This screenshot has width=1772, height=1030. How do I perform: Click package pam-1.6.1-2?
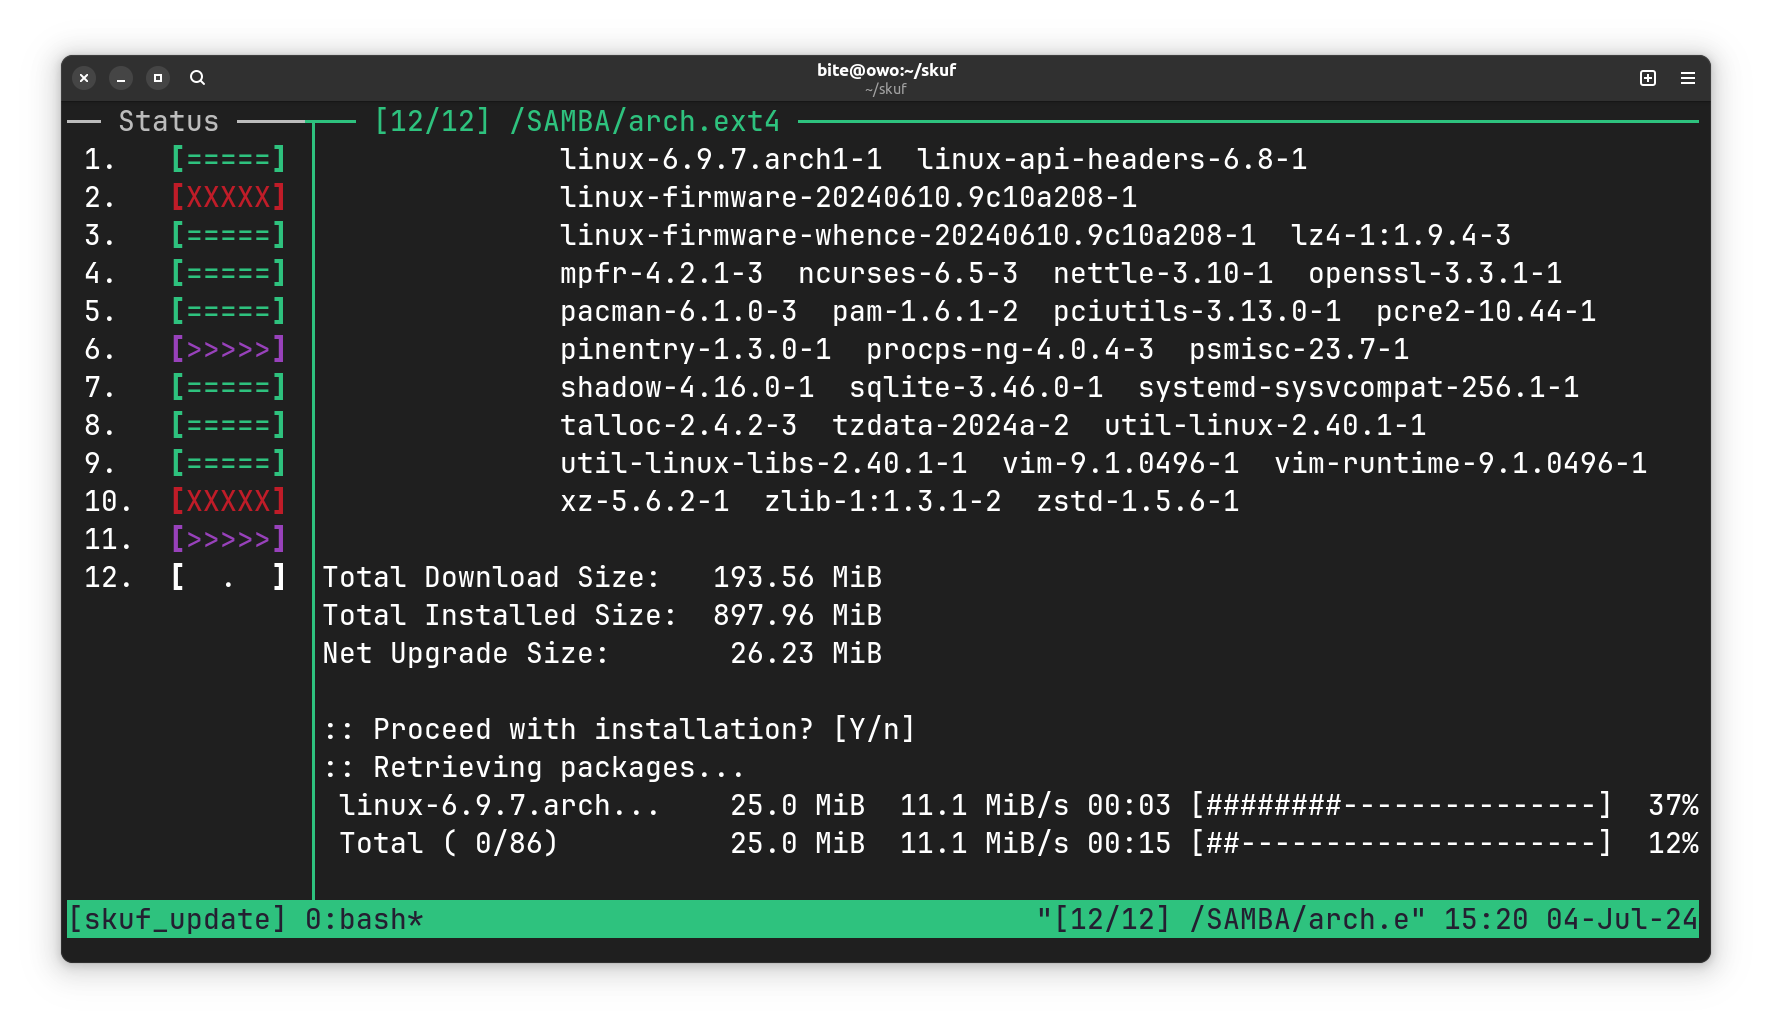pyautogui.click(x=925, y=311)
